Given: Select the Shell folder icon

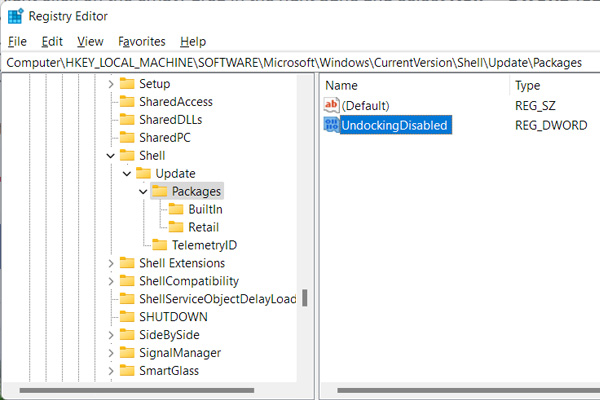Looking at the screenshot, I should pos(127,155).
